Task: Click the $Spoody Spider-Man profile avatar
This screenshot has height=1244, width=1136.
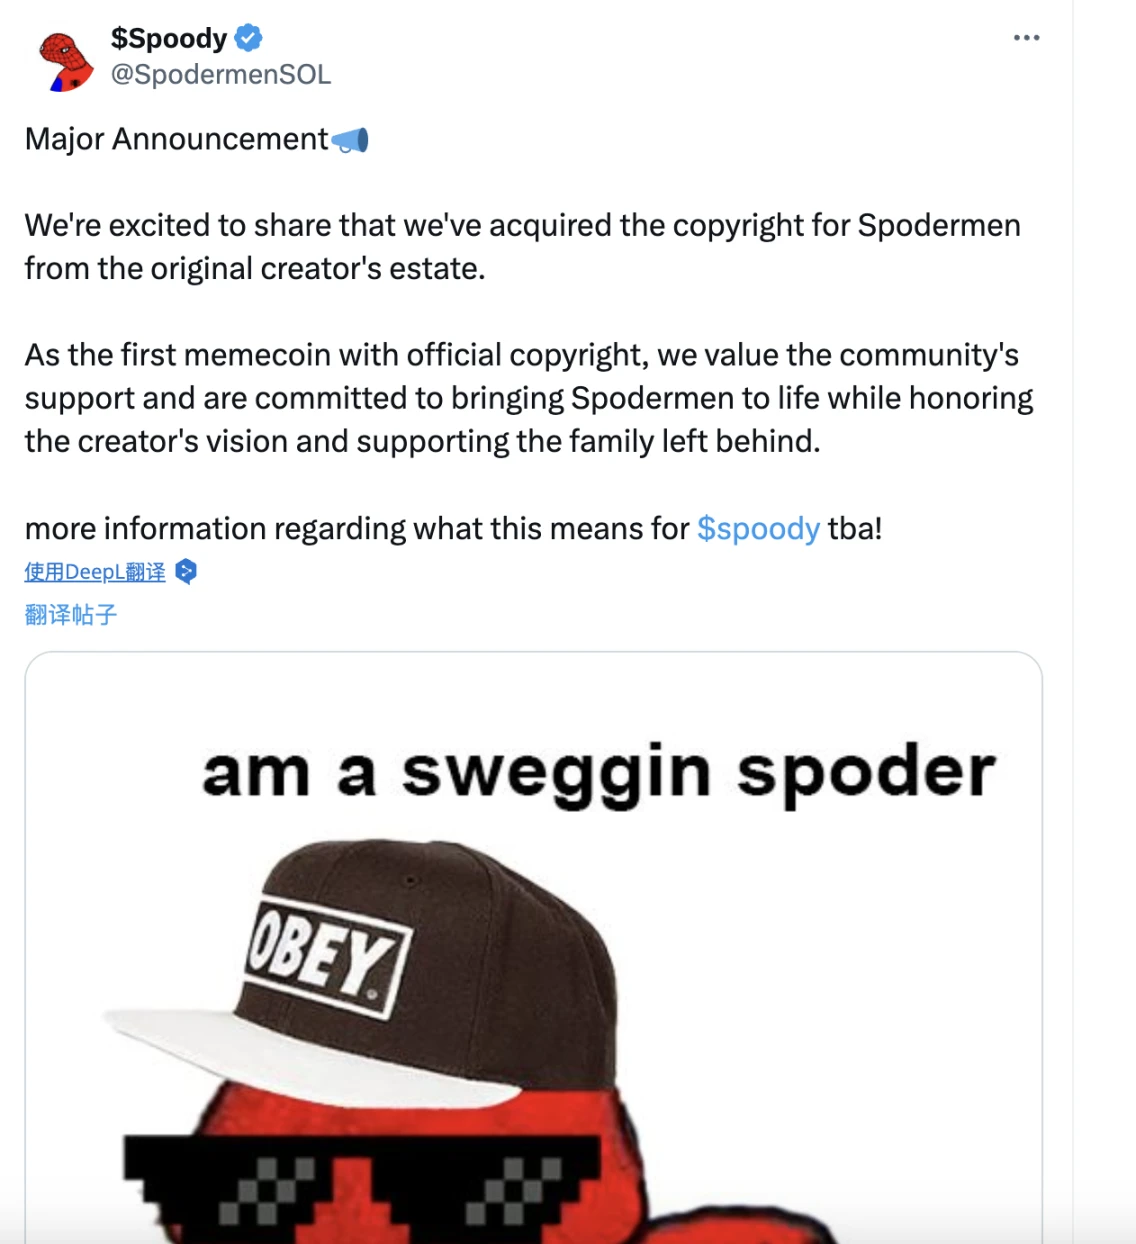Action: [x=66, y=61]
